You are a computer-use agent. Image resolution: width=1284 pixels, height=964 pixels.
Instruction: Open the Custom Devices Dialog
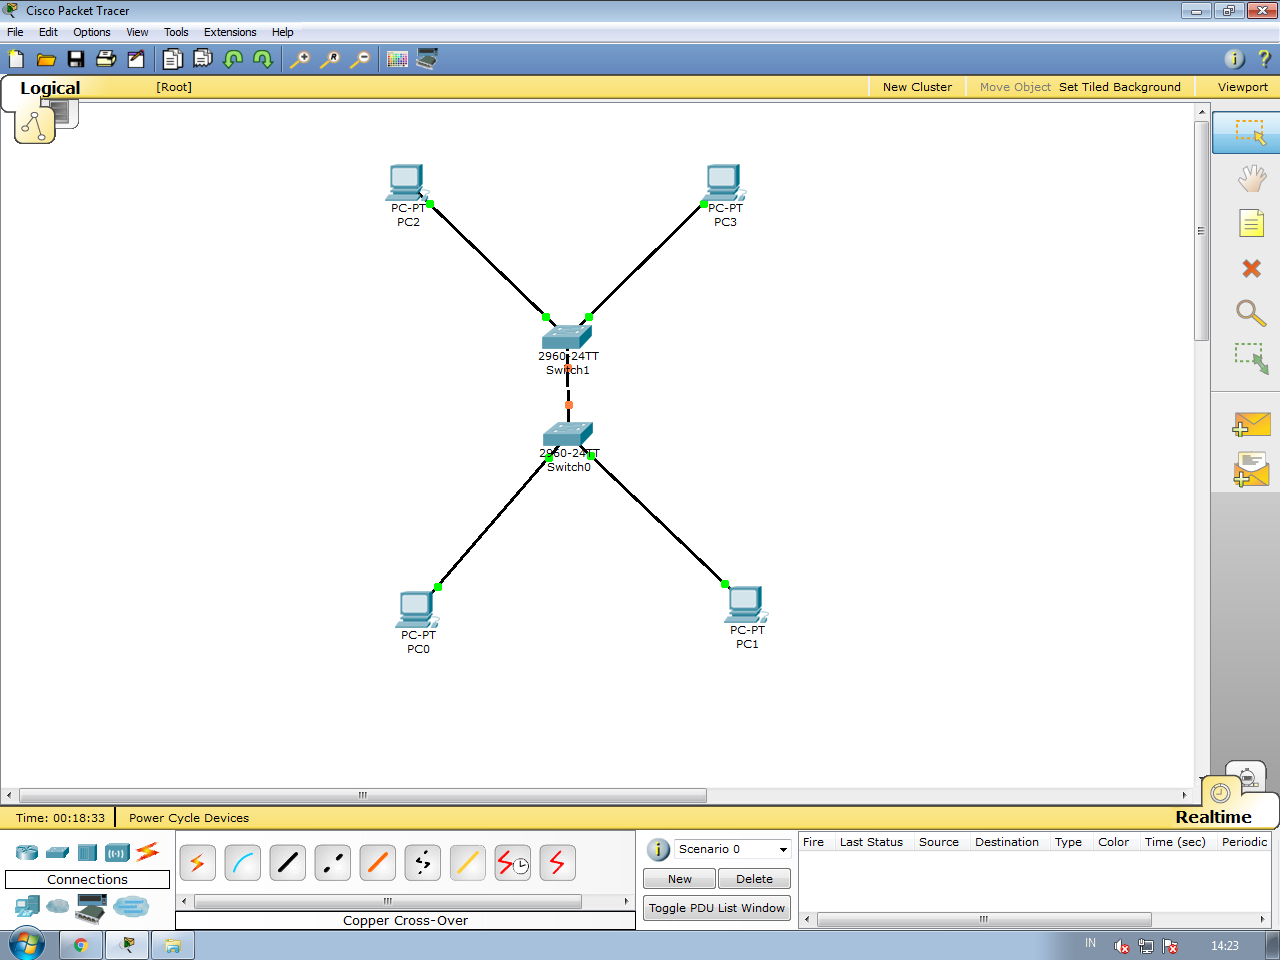(x=427, y=60)
